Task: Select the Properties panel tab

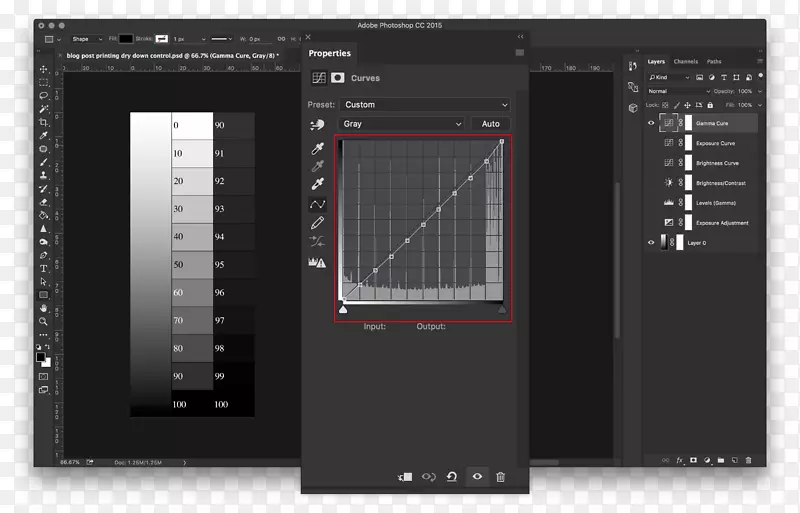Action: click(x=330, y=53)
